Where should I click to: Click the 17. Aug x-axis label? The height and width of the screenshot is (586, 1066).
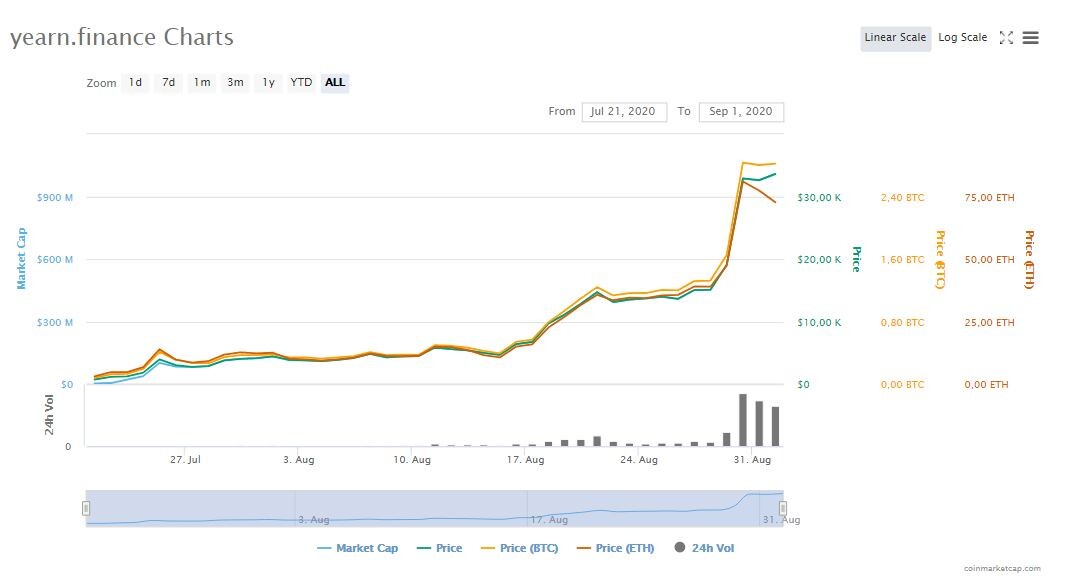pyautogui.click(x=526, y=460)
